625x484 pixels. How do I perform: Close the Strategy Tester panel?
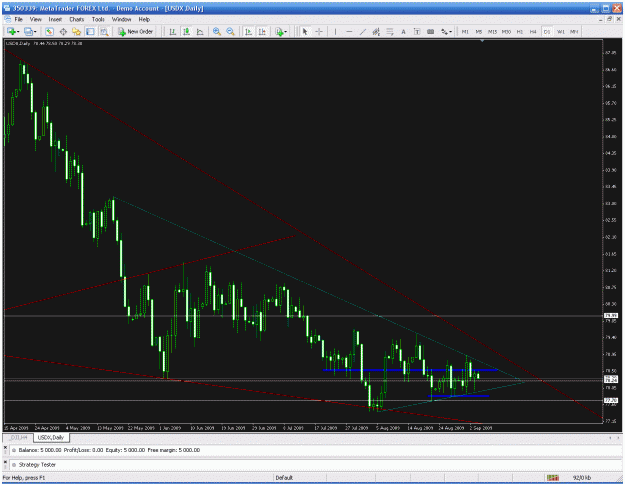coord(5,461)
